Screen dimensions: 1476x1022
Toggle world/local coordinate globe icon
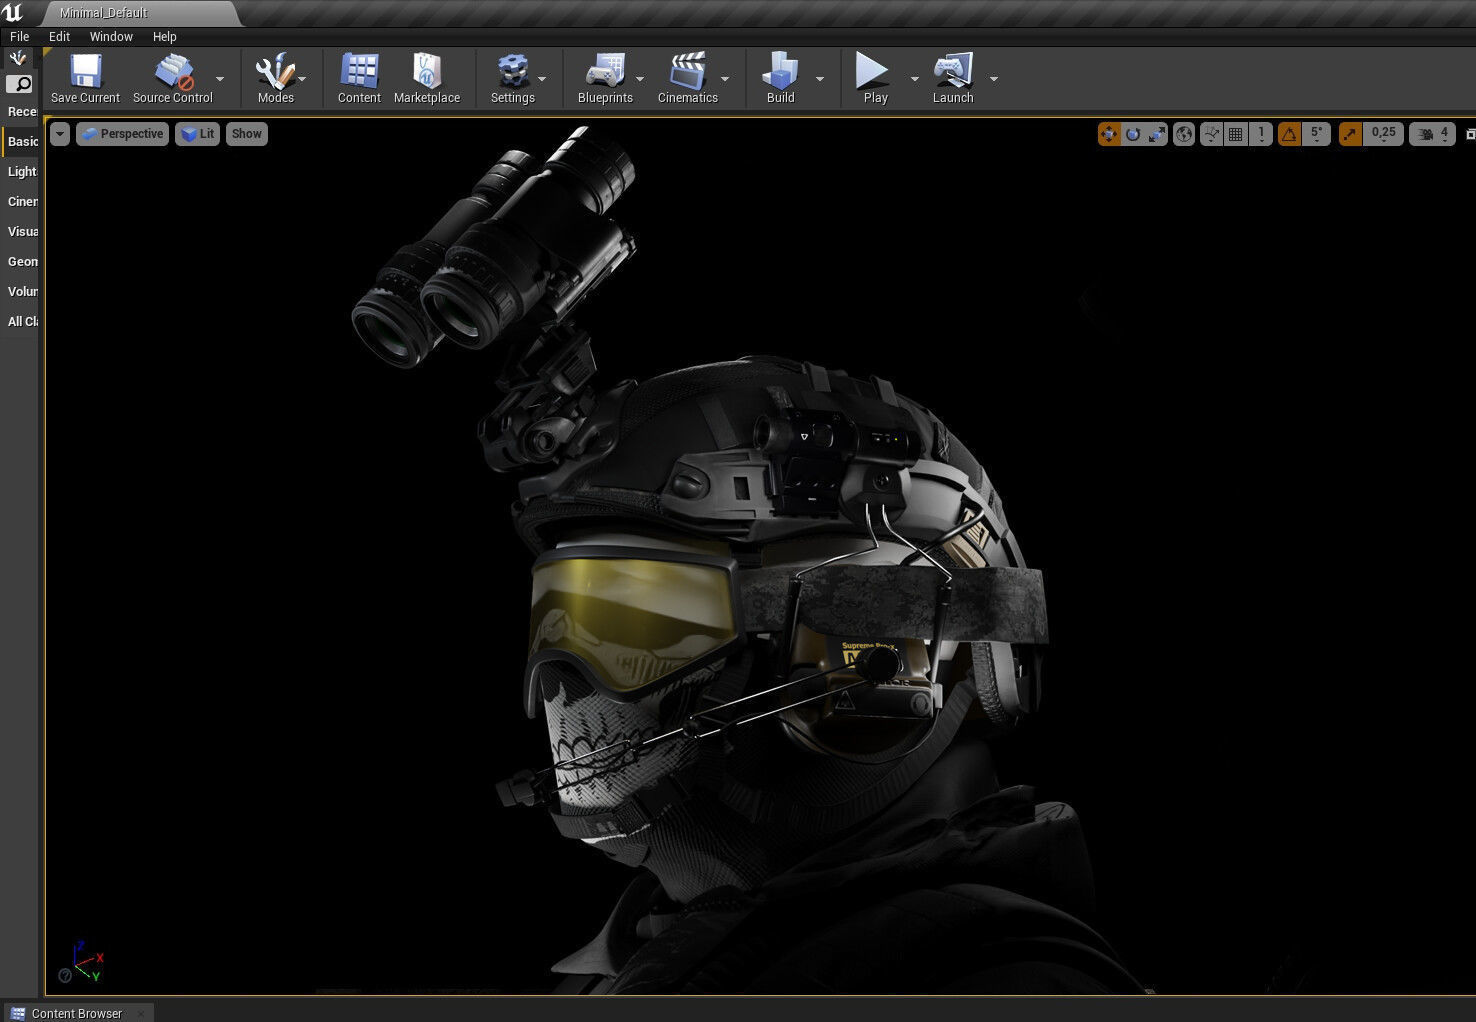click(1184, 134)
